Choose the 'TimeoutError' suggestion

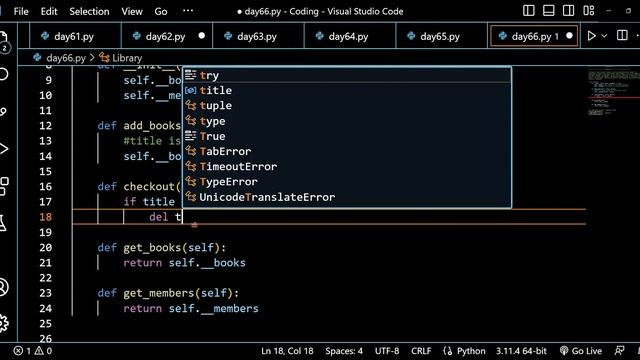tap(347, 167)
